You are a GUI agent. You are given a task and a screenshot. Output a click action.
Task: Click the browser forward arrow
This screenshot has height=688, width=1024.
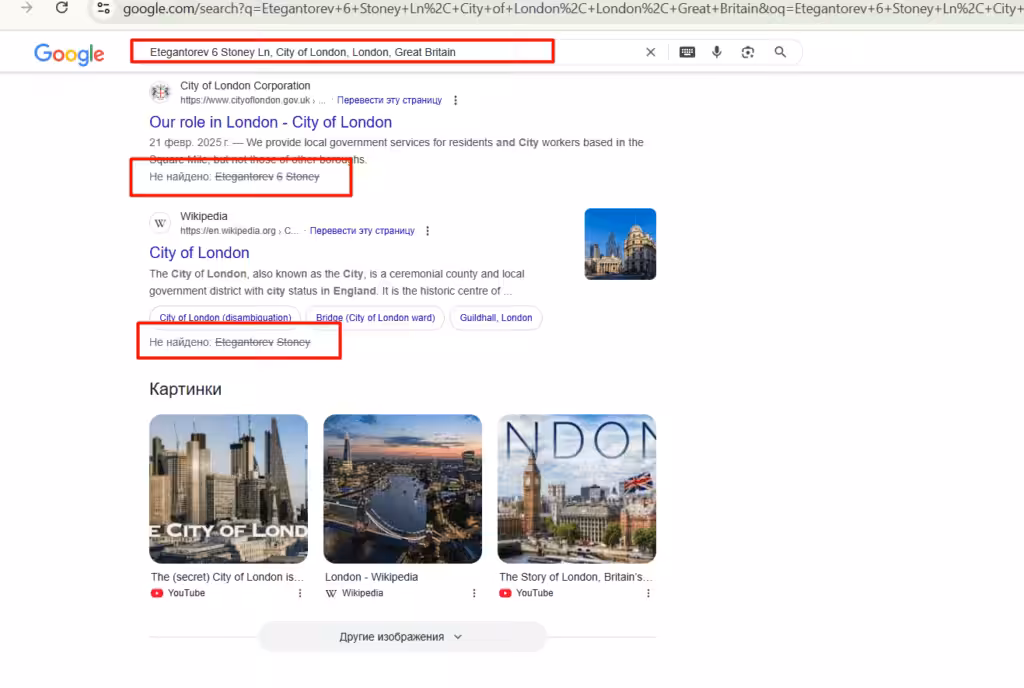pyautogui.click(x=26, y=8)
